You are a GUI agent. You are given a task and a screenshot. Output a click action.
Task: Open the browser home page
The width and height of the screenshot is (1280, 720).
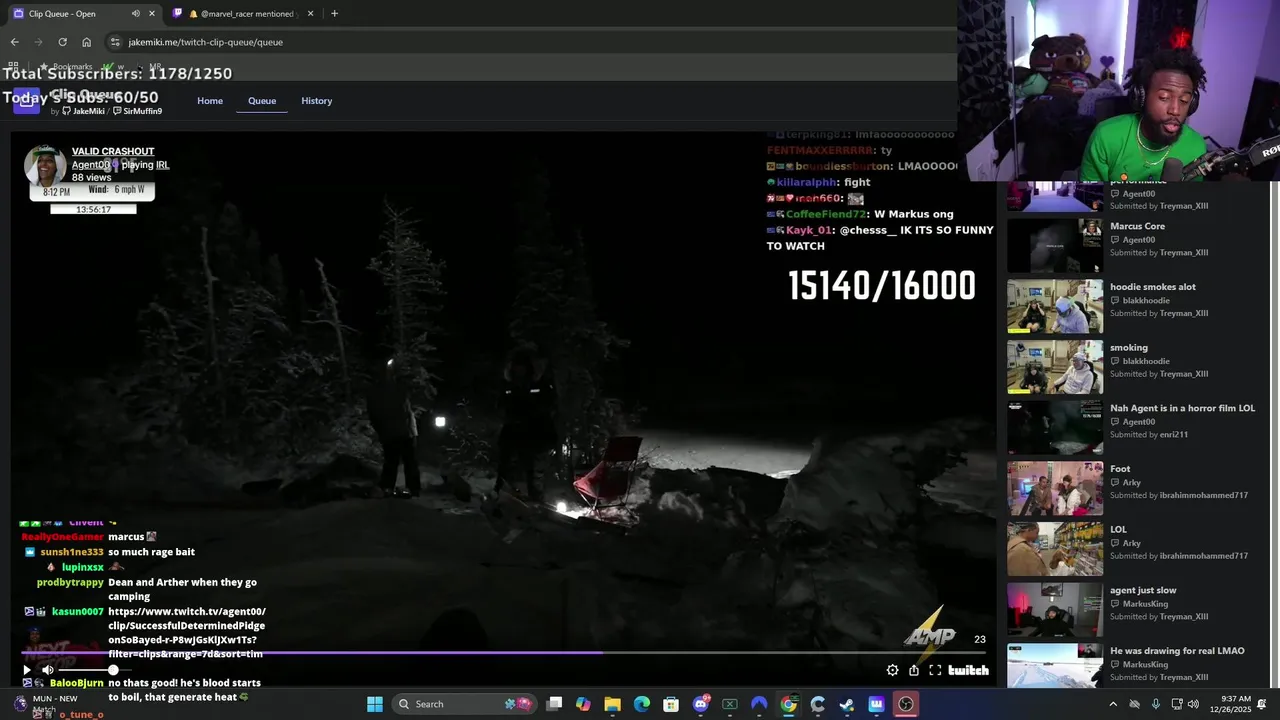pyautogui.click(x=86, y=42)
